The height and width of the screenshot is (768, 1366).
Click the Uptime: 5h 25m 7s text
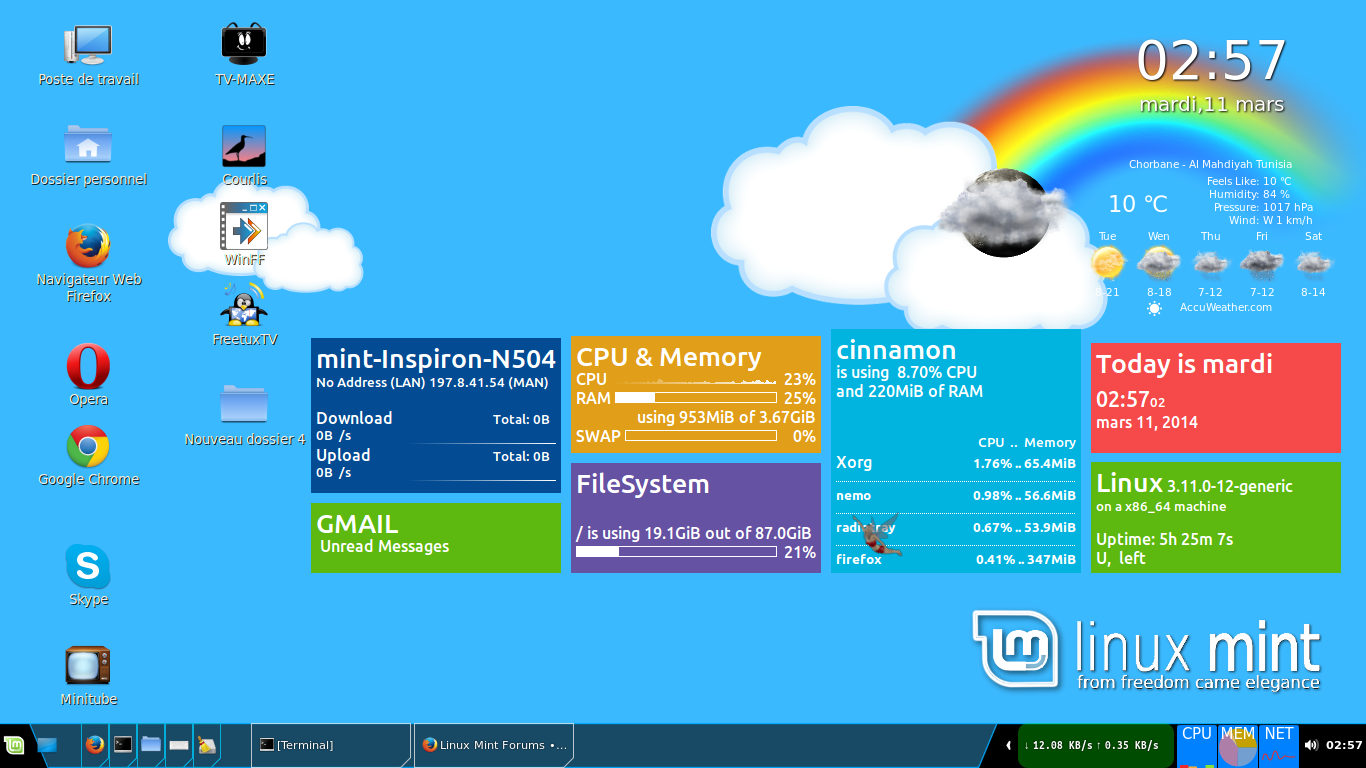(1164, 539)
